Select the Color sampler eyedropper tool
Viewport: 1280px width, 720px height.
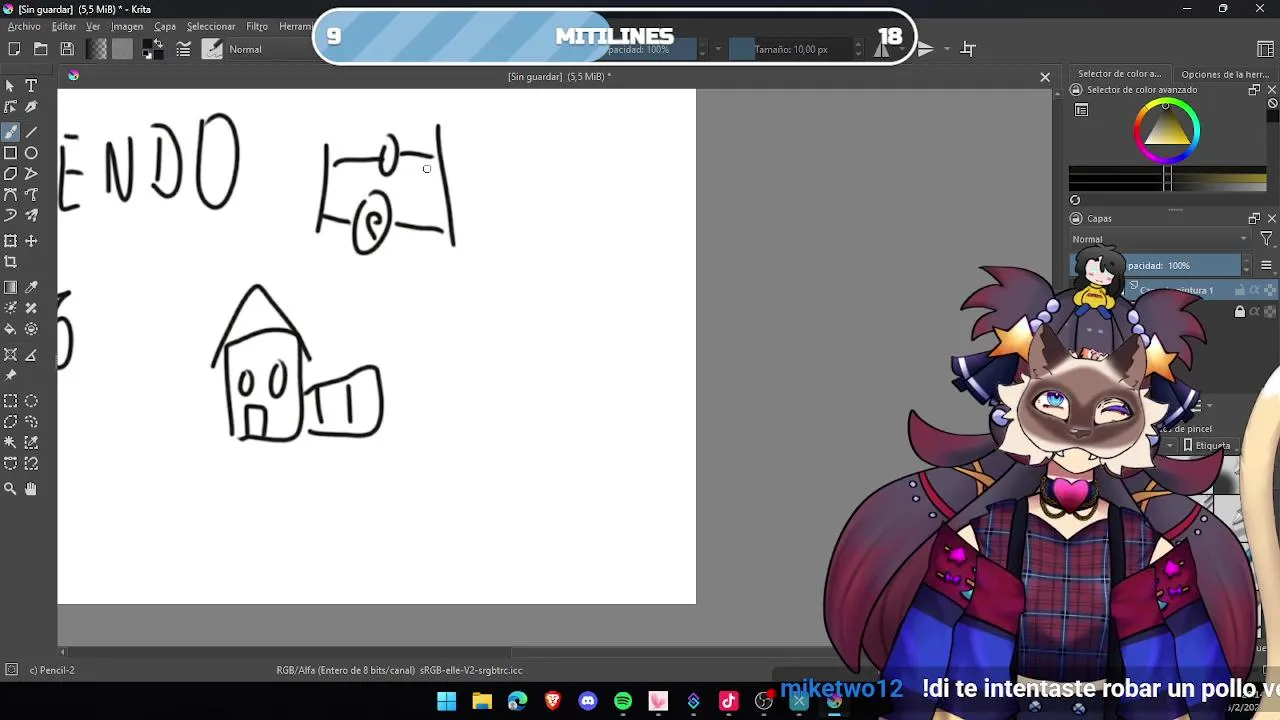point(31,287)
